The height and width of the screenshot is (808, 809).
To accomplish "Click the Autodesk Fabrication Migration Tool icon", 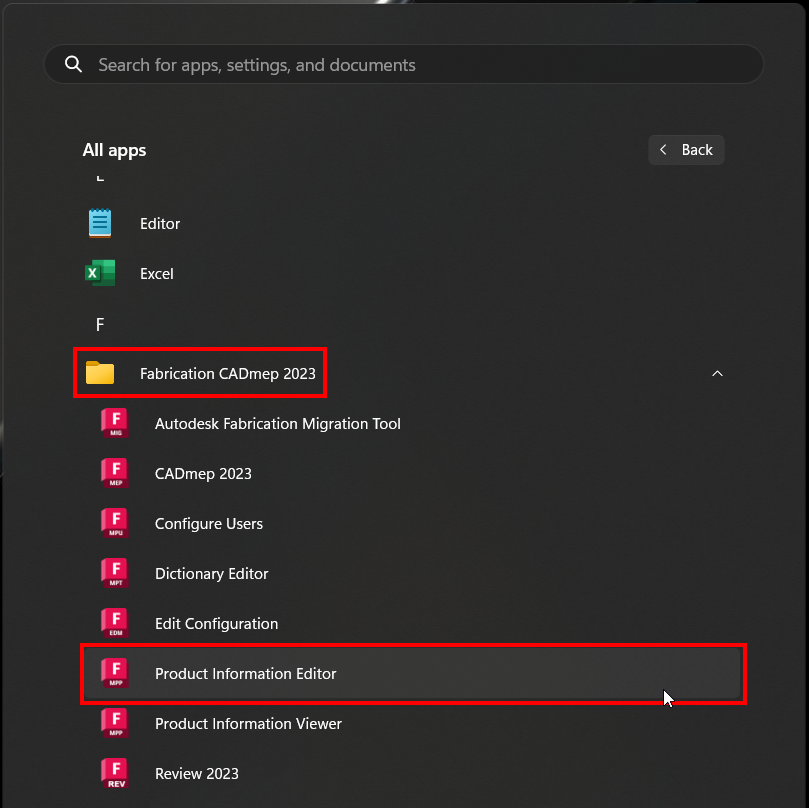I will (x=114, y=423).
